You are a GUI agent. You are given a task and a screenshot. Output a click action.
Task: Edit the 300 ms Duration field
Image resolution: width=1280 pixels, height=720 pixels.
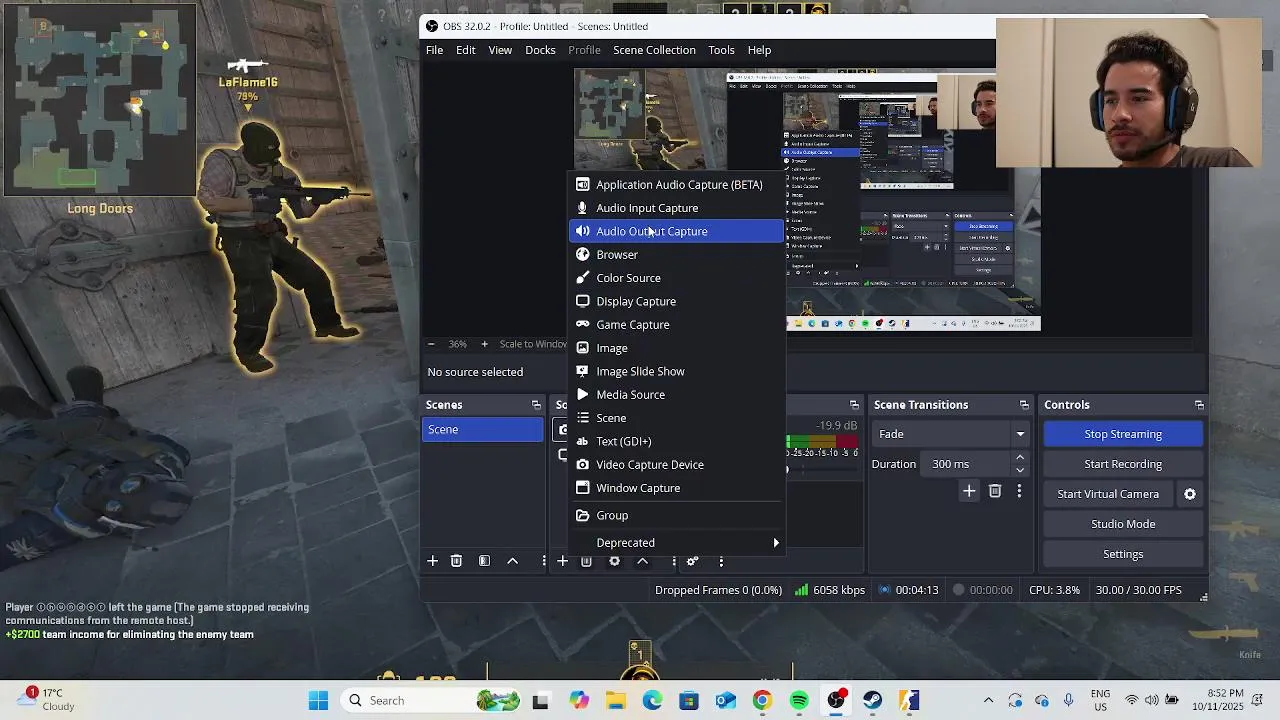[x=967, y=464]
